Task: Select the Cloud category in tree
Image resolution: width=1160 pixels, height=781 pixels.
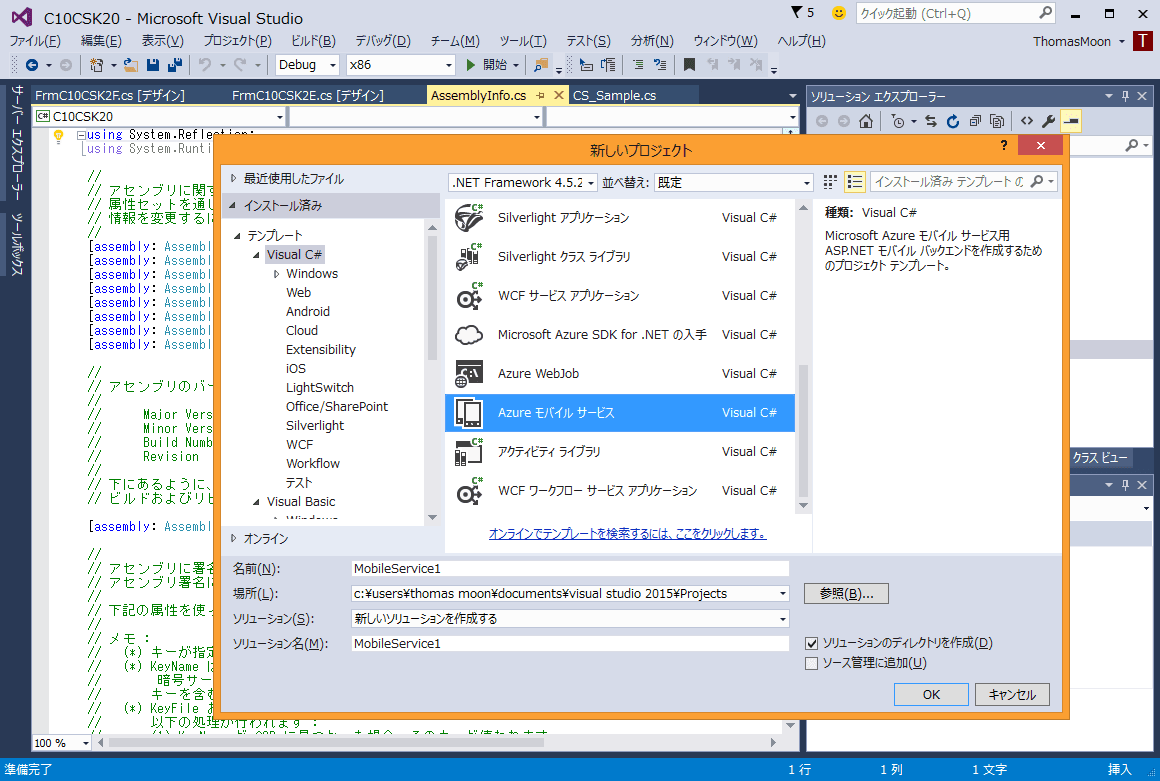Action: coord(302,331)
